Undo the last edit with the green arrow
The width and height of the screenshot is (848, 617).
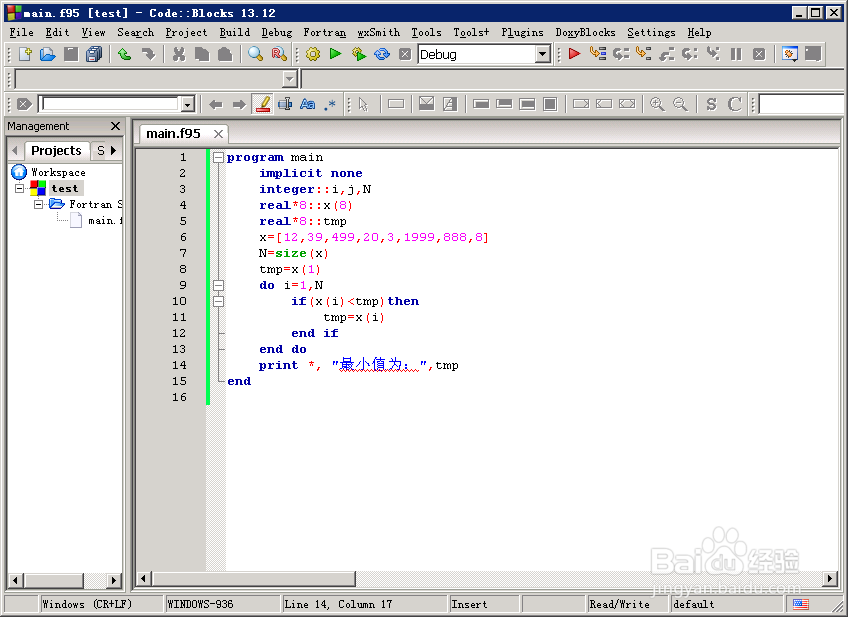(124, 54)
